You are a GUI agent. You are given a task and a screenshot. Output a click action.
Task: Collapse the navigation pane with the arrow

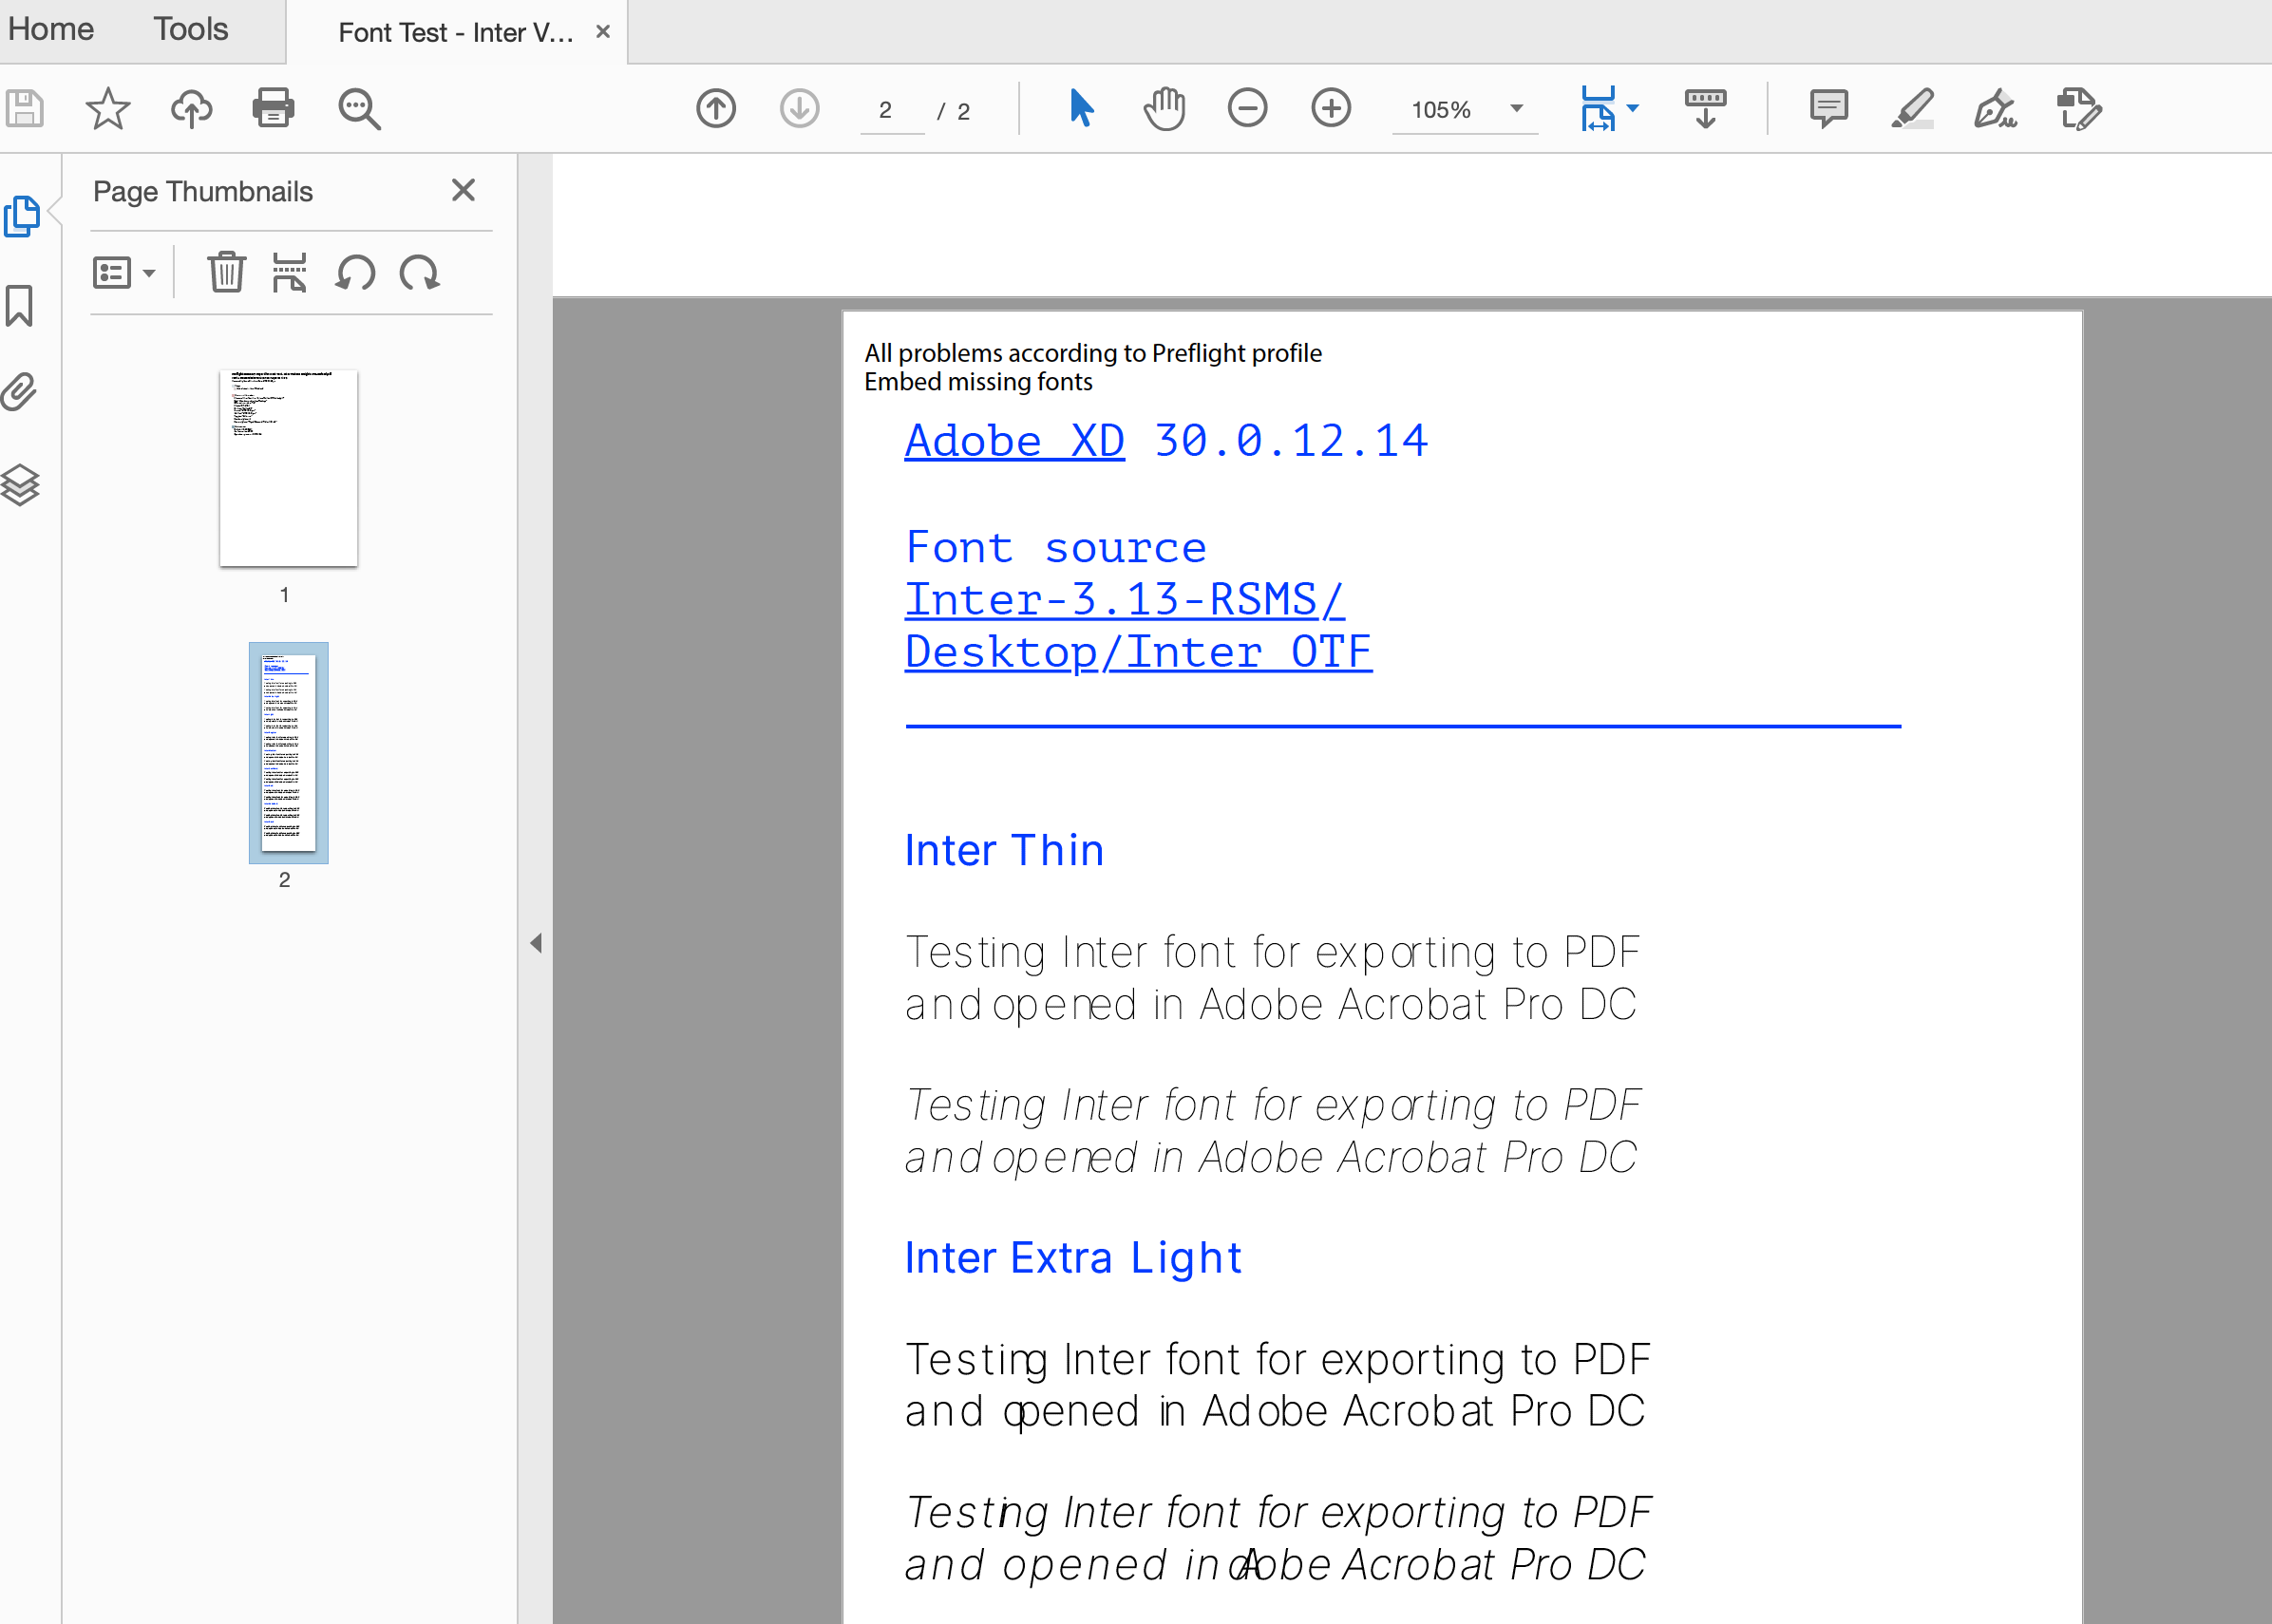click(x=536, y=943)
